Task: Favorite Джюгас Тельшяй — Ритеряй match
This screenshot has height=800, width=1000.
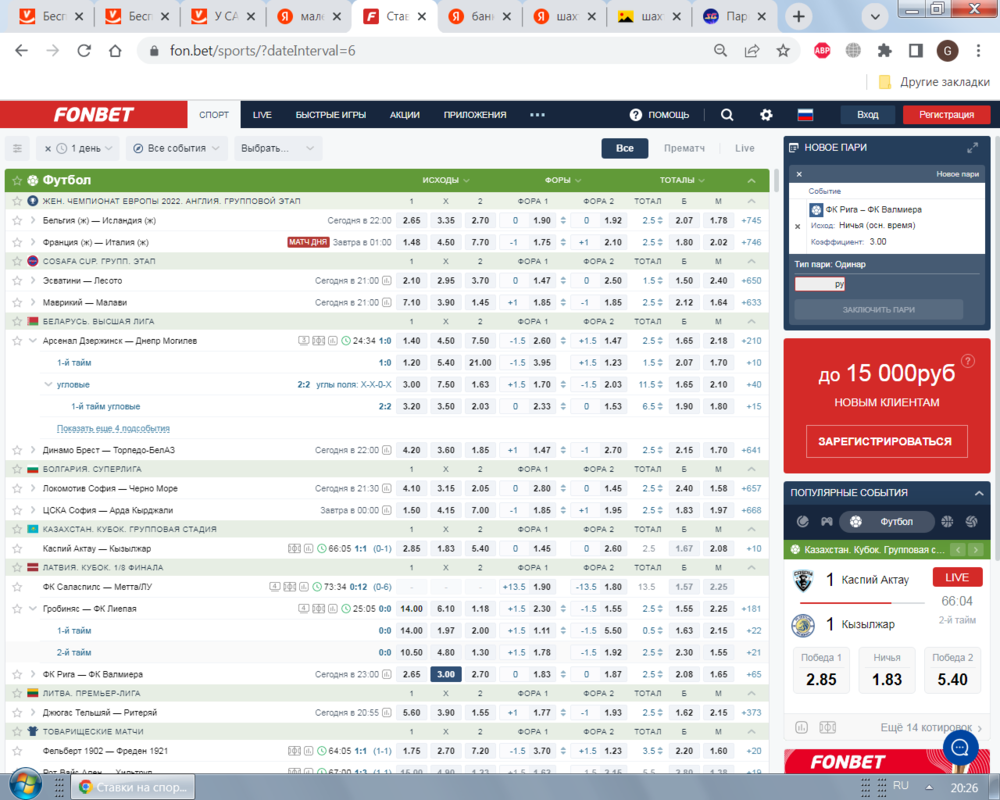Action: pos(17,713)
